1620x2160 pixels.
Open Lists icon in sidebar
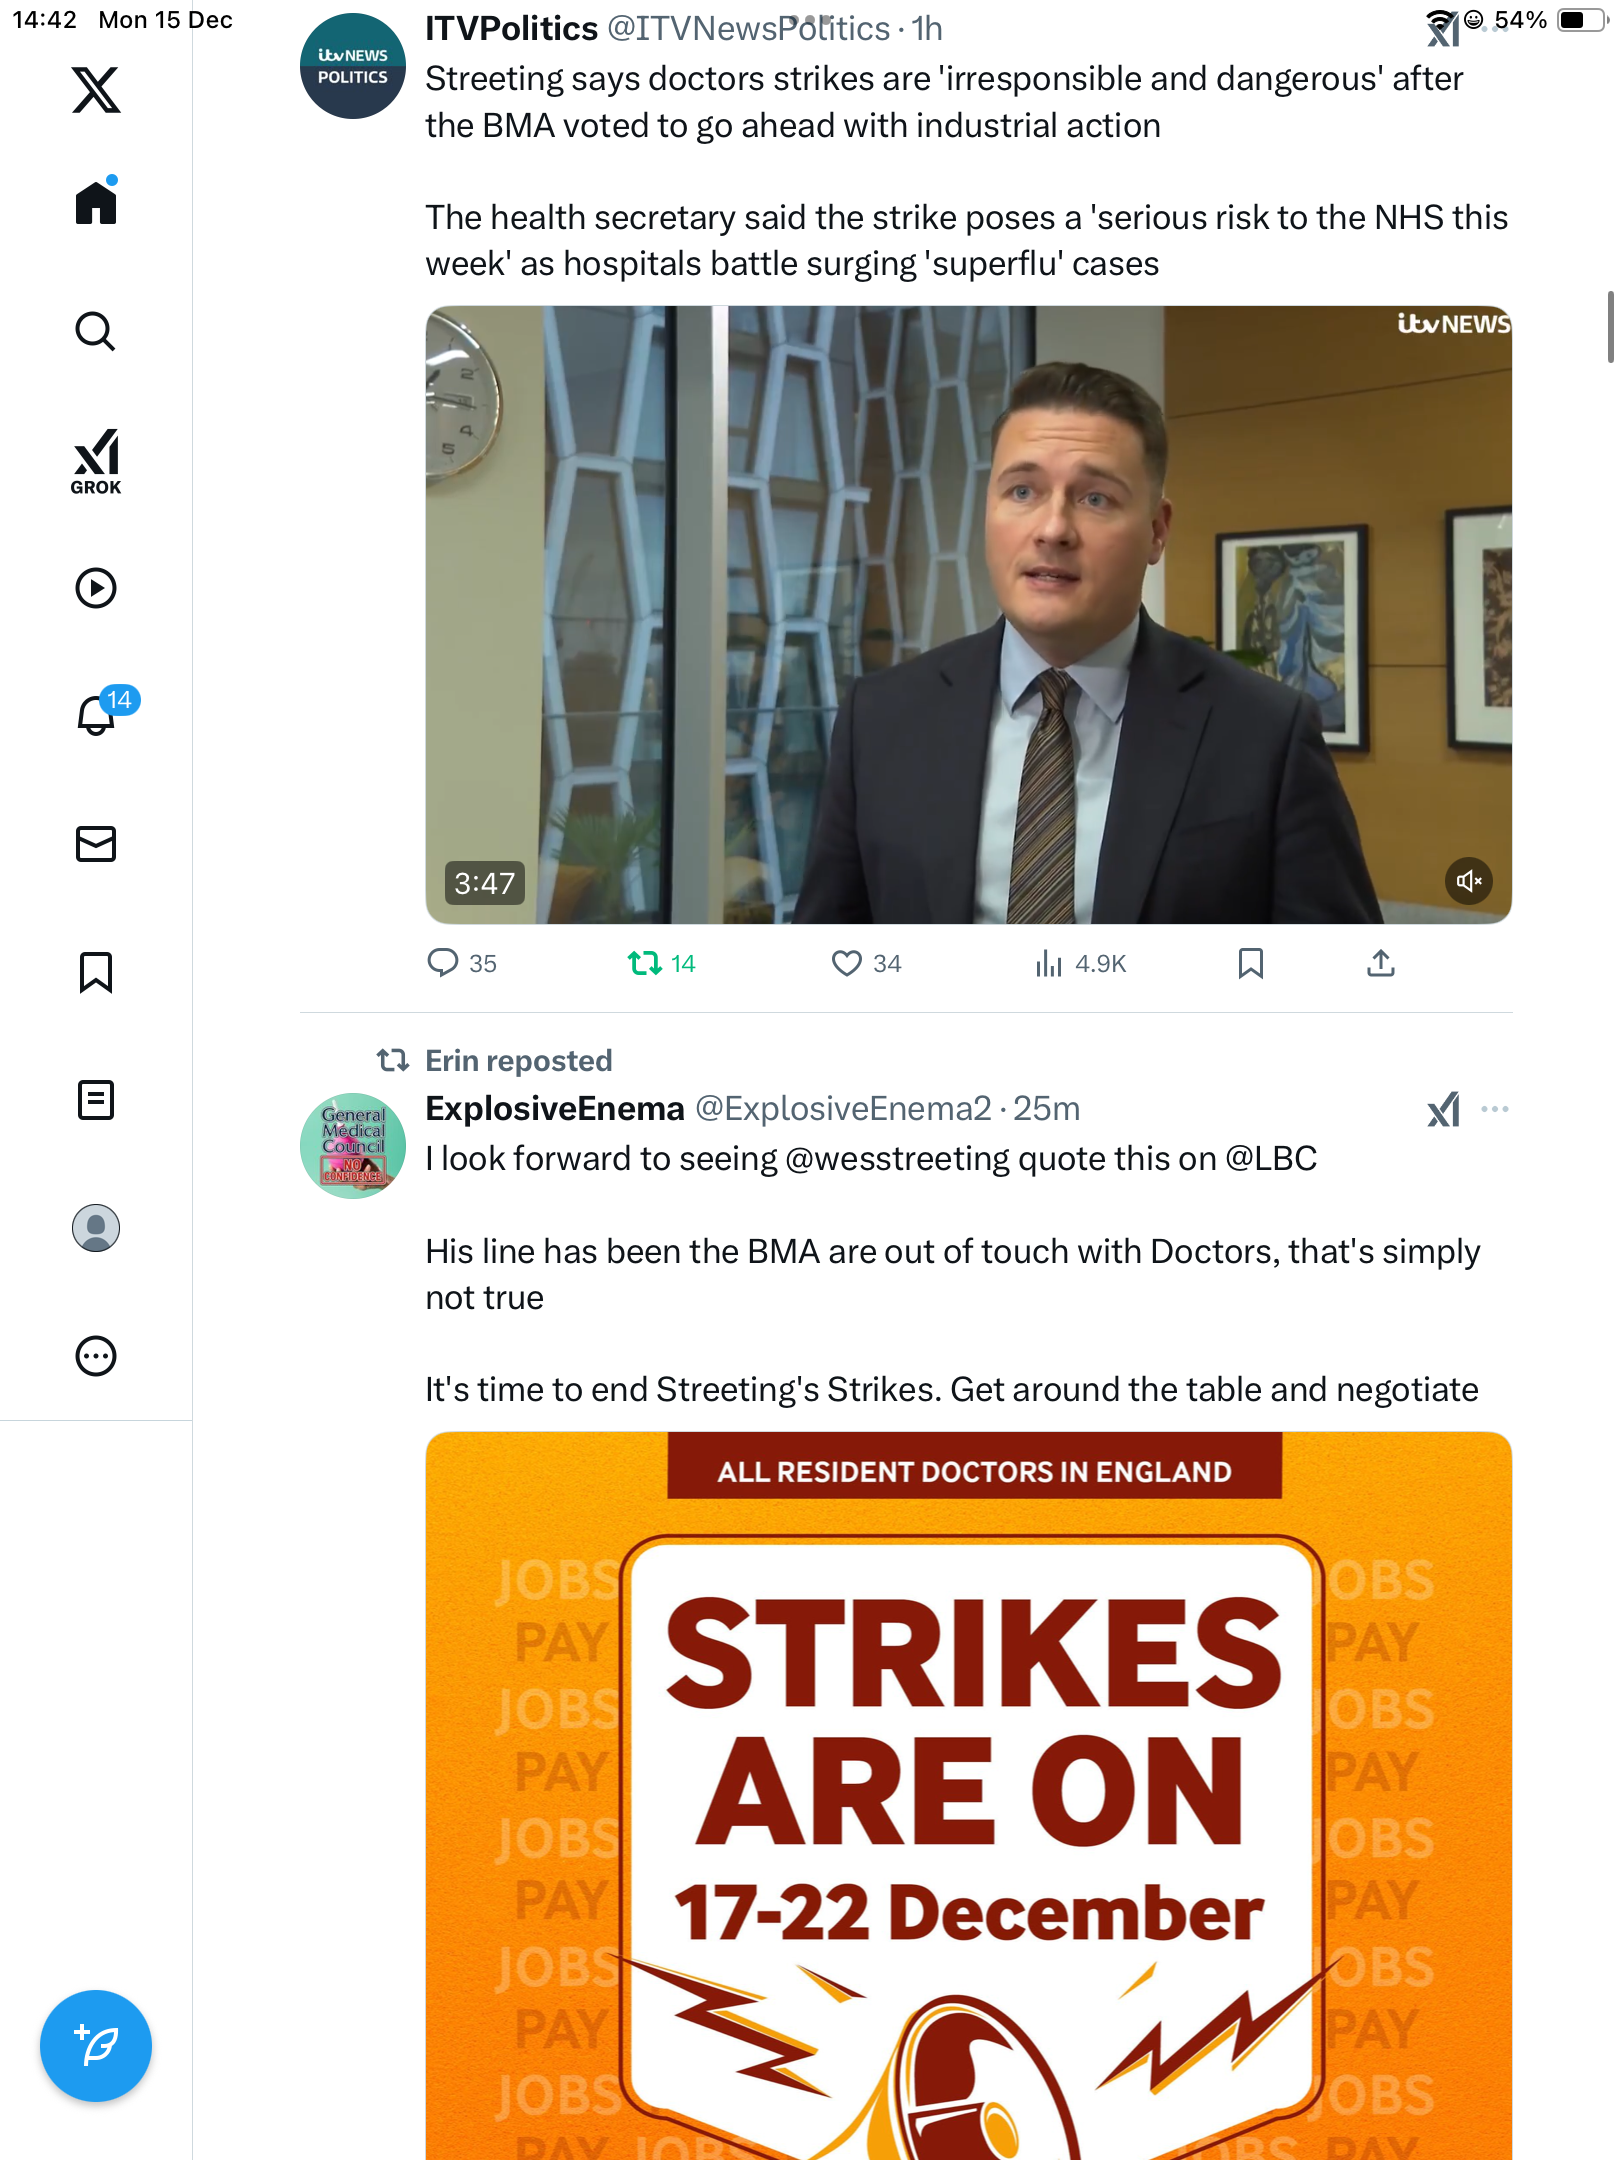pos(96,1100)
